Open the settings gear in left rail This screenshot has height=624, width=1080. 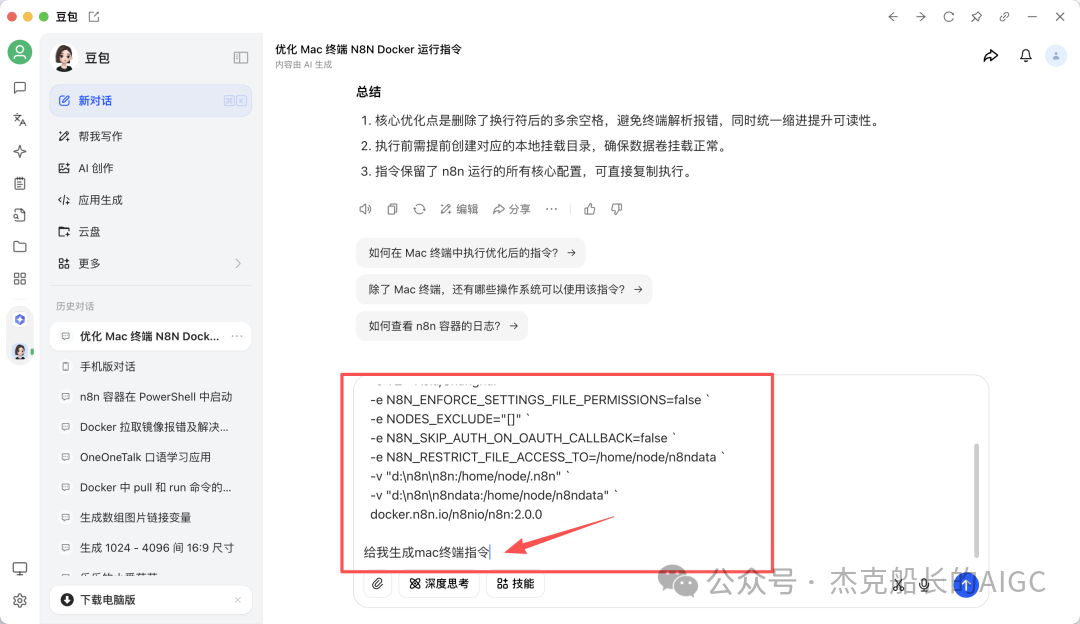point(19,601)
